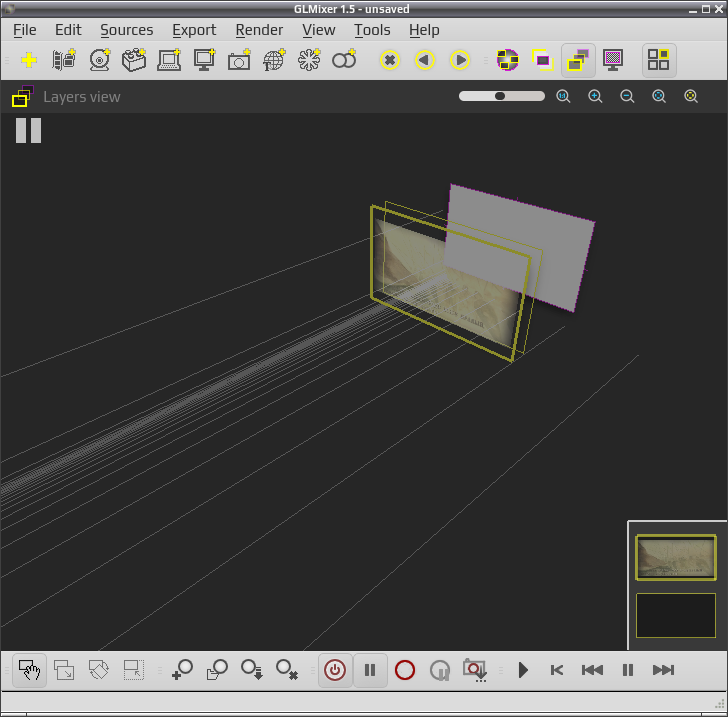Start recording with the red circle
728x717 pixels.
pos(405,670)
